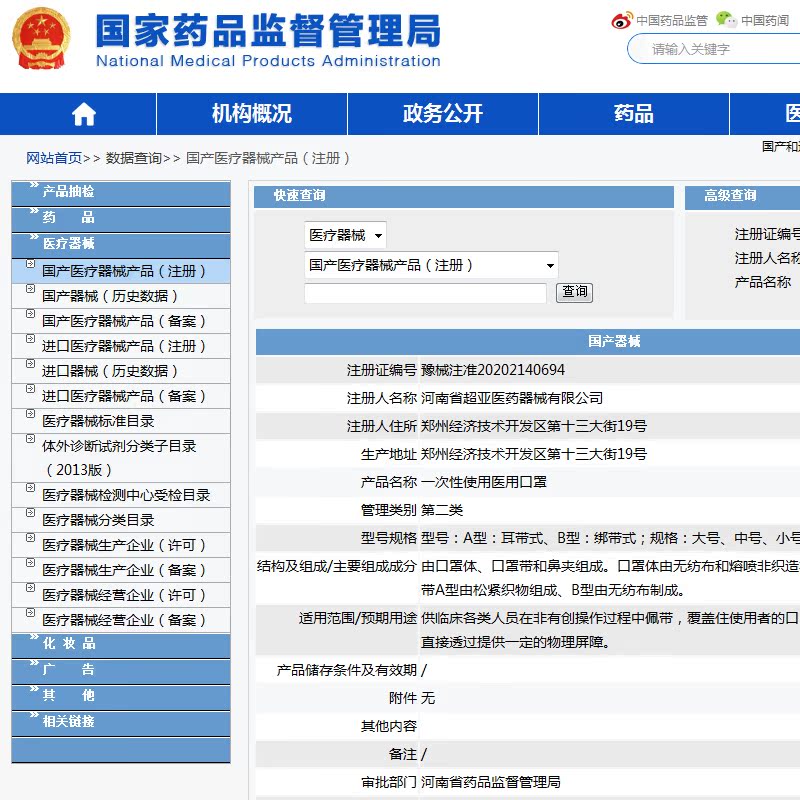800x800 pixels.
Task: Click arrow icon beside 国产医疗器械产品（注册）
Action: [x=31, y=264]
